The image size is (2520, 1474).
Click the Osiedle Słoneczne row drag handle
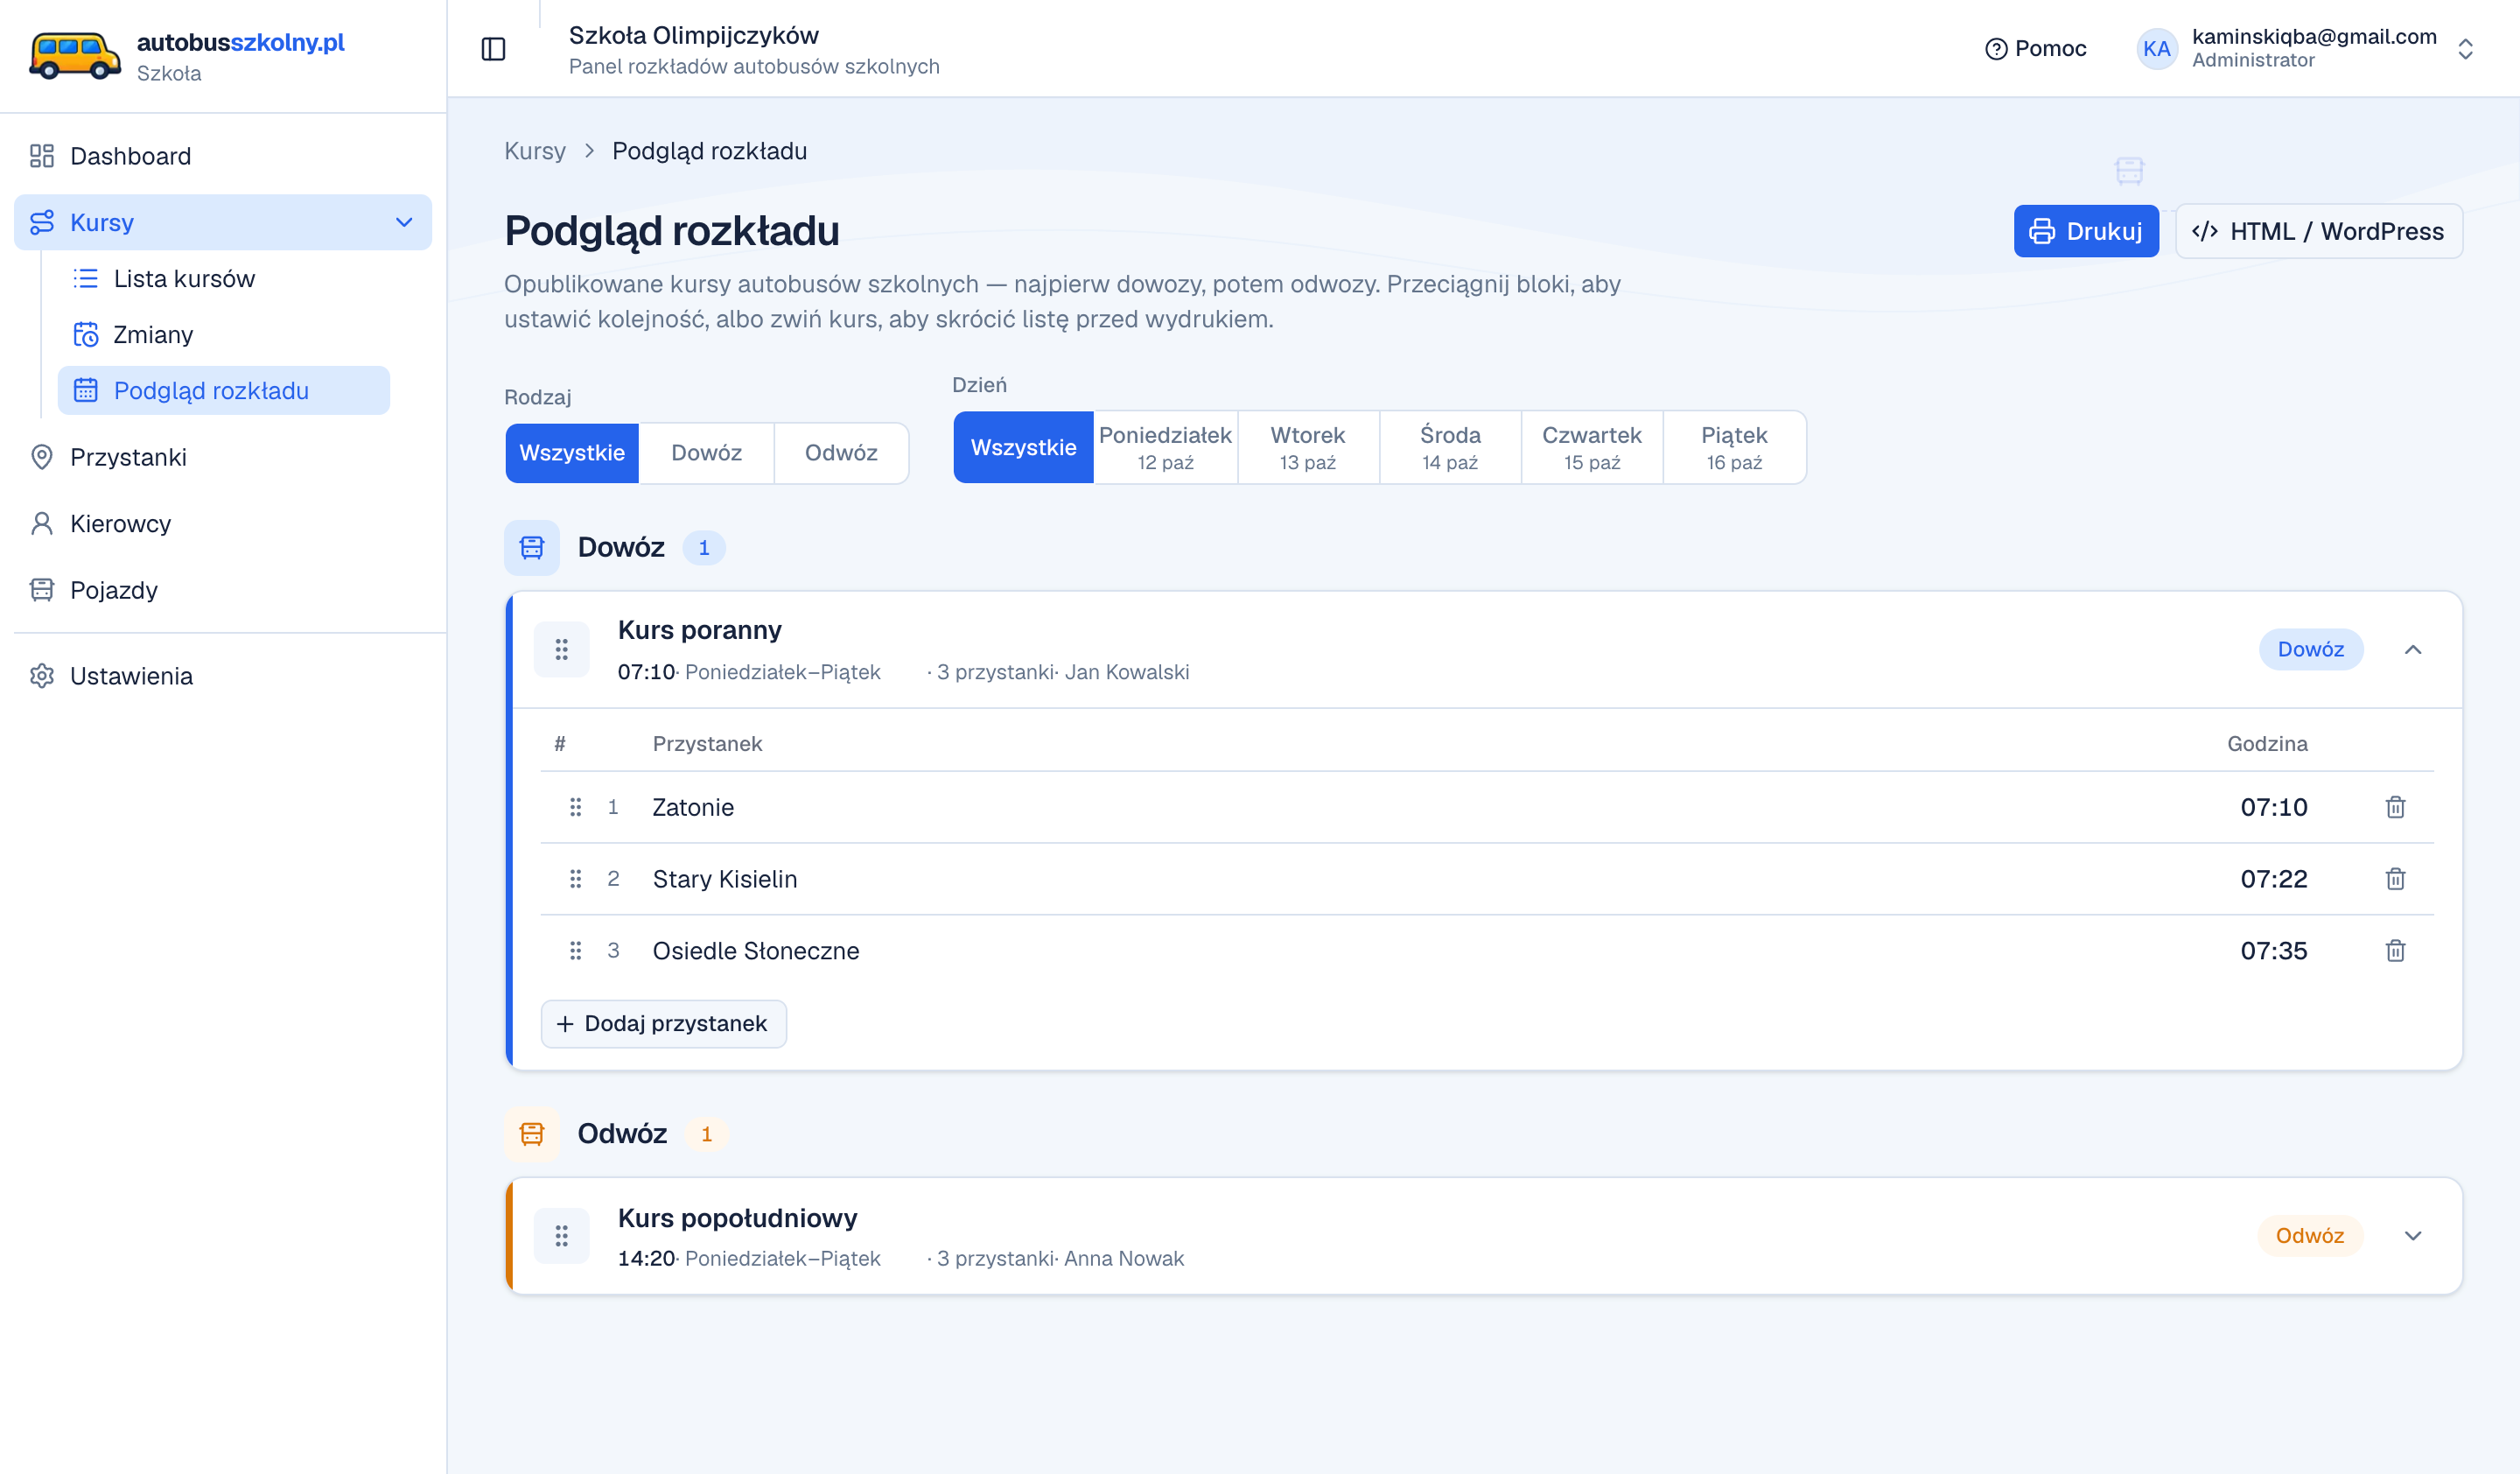tap(575, 951)
